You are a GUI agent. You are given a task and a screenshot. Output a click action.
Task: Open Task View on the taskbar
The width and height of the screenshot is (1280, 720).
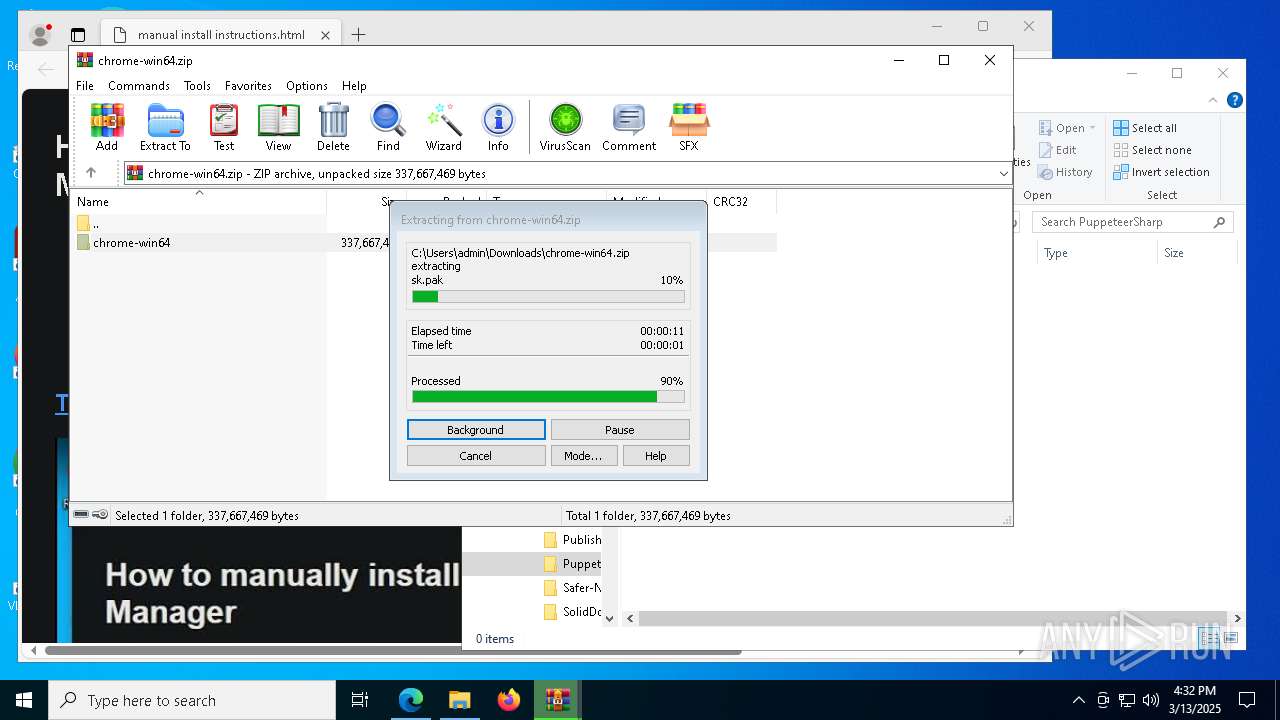coord(360,700)
